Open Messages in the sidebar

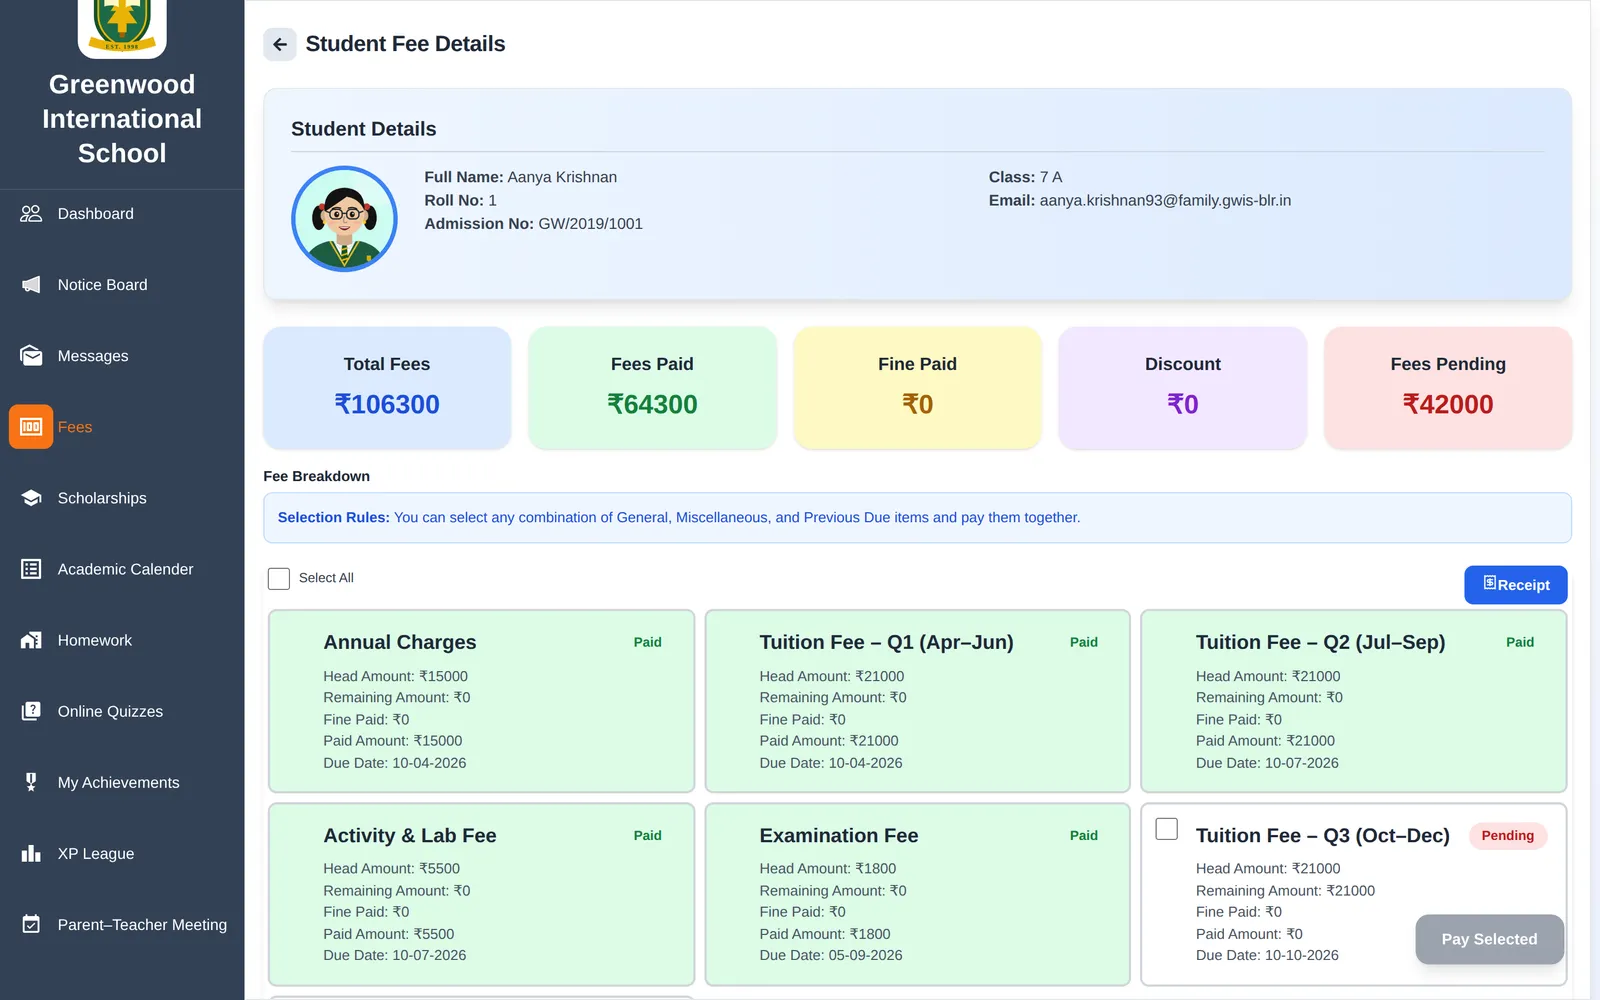(x=93, y=356)
